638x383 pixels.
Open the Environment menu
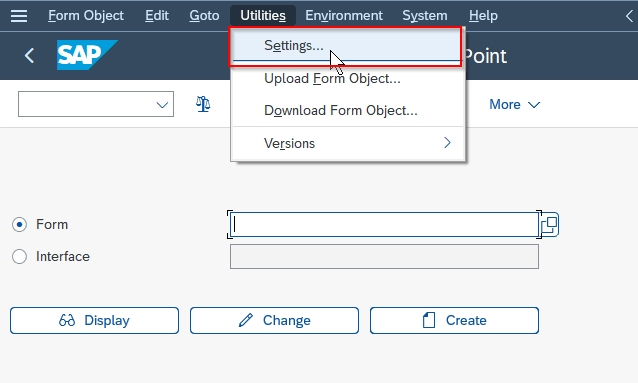pyautogui.click(x=344, y=16)
